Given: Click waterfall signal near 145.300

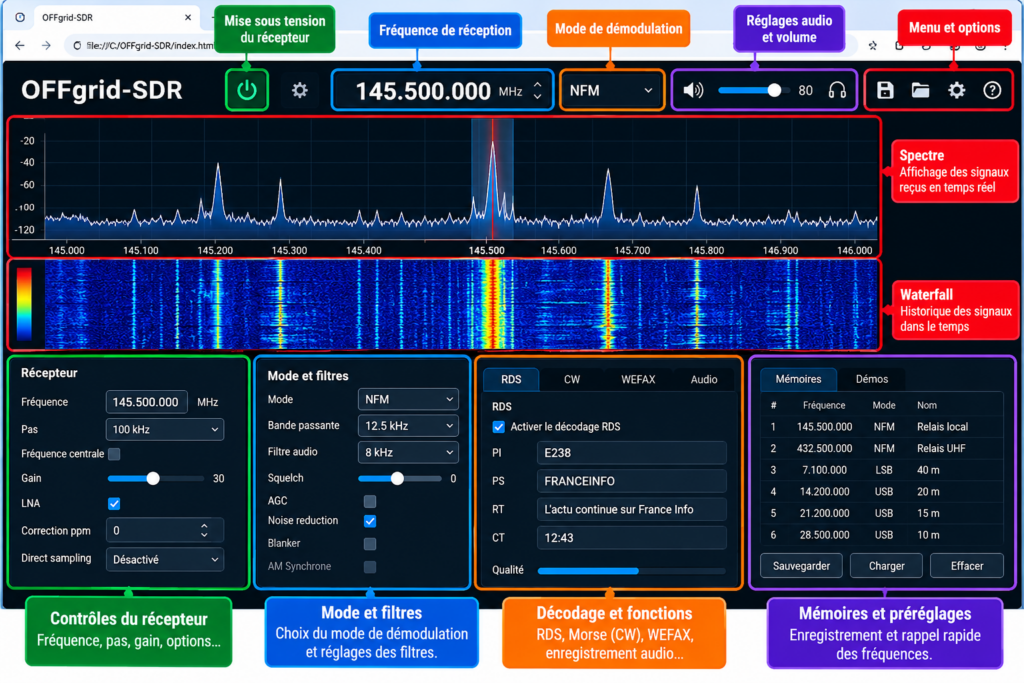Looking at the screenshot, I should click(280, 304).
